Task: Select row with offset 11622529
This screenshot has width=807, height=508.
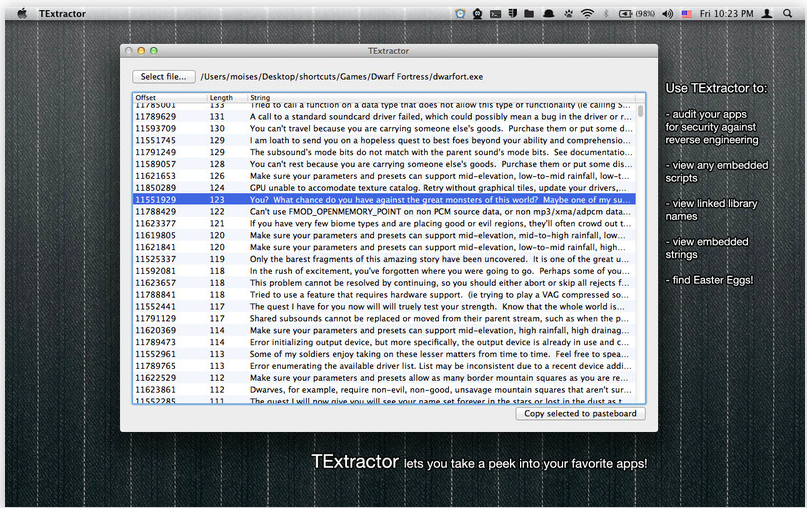Action: [x=384, y=378]
